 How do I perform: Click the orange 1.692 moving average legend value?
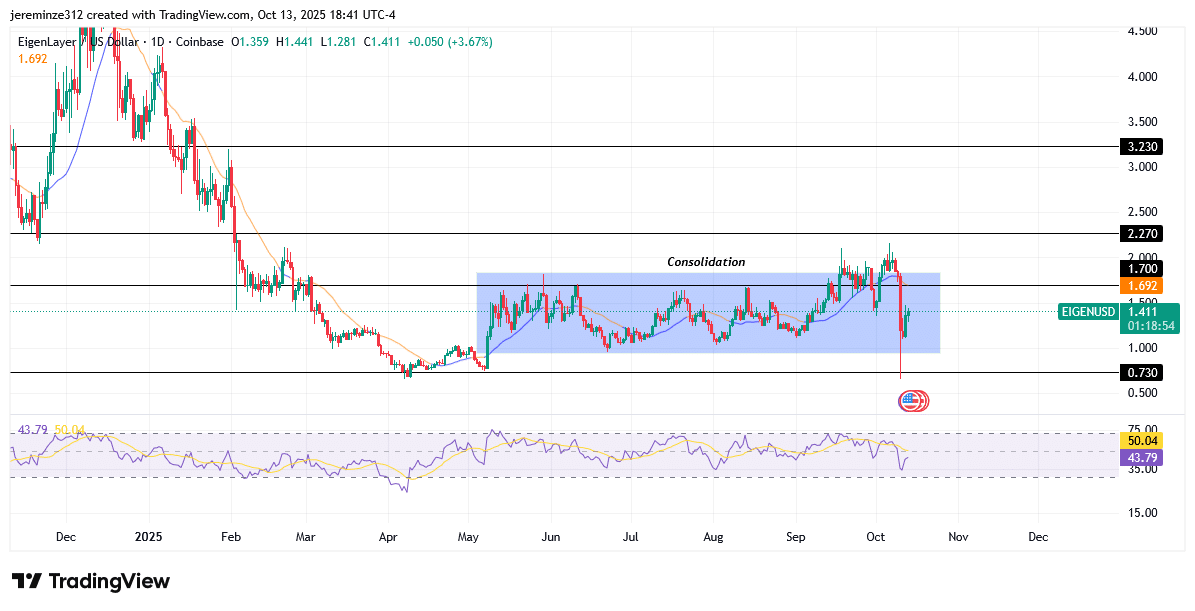tap(33, 59)
